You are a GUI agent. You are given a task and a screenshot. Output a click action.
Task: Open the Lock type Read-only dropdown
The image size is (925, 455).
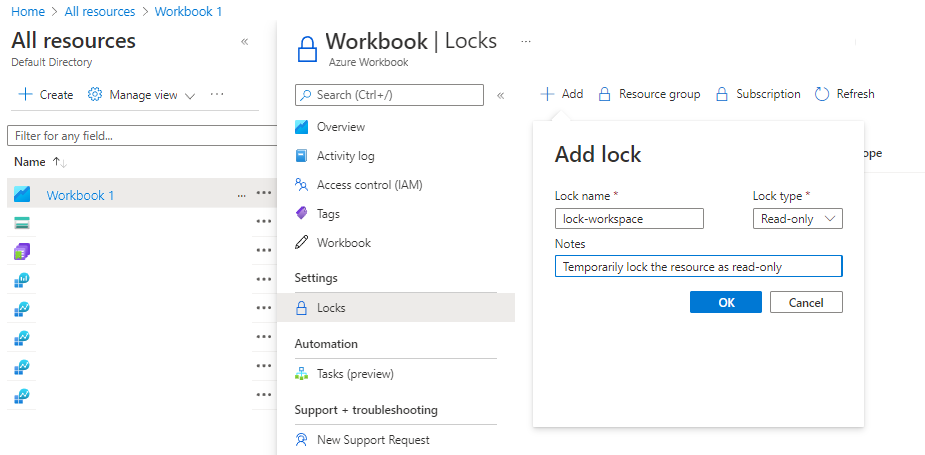click(798, 219)
